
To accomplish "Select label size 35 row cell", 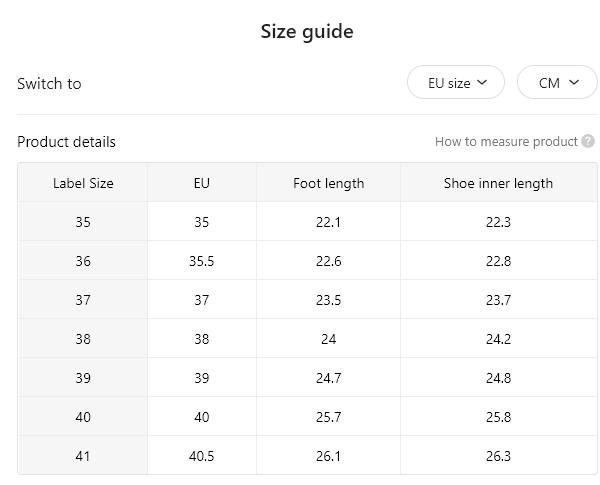I will click(83, 222).
